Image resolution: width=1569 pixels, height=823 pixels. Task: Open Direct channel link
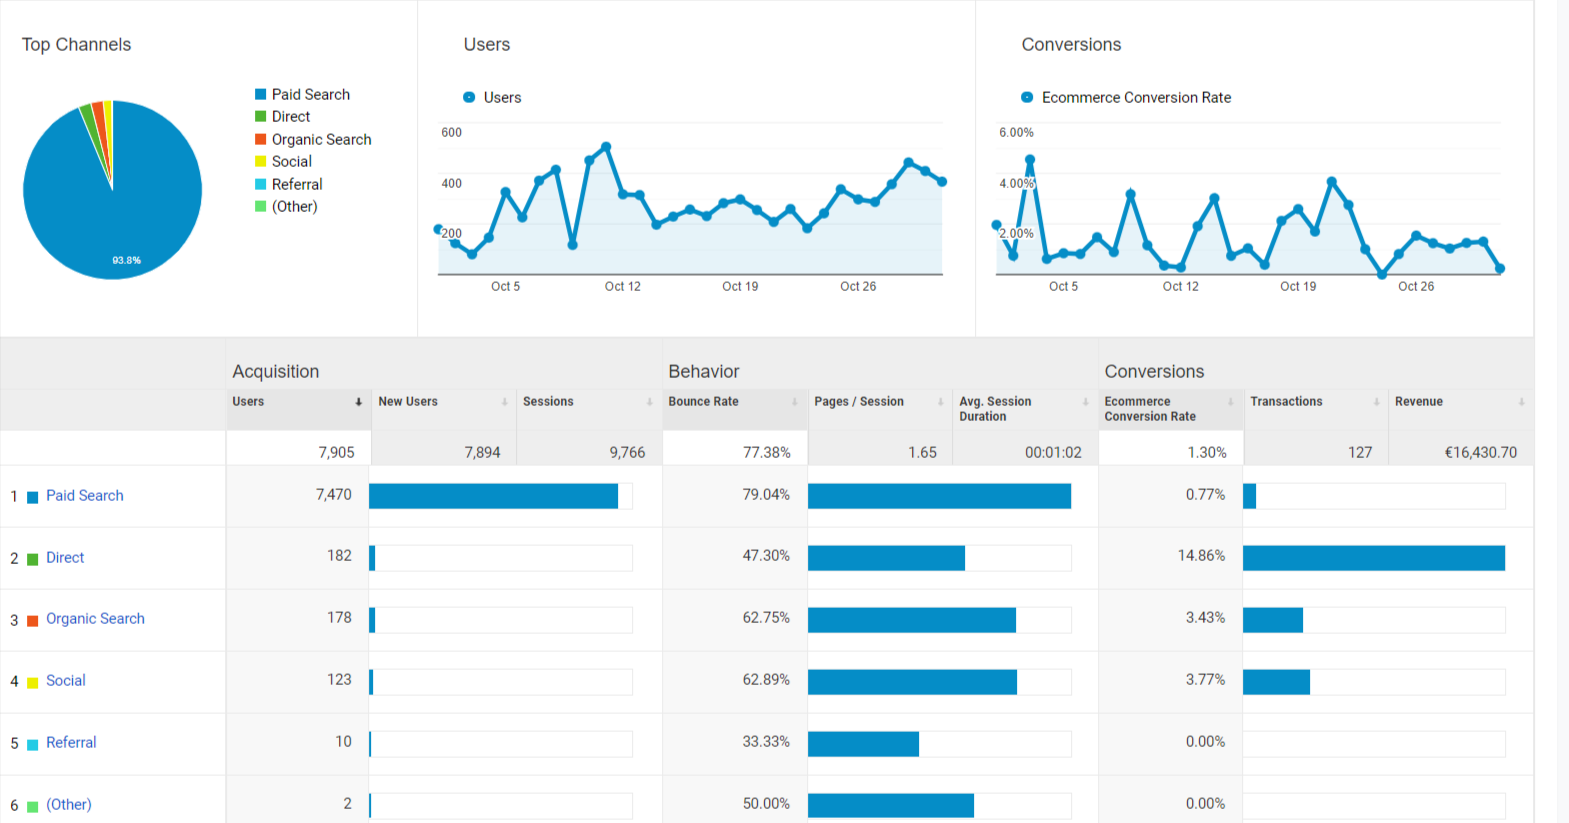[x=65, y=558]
